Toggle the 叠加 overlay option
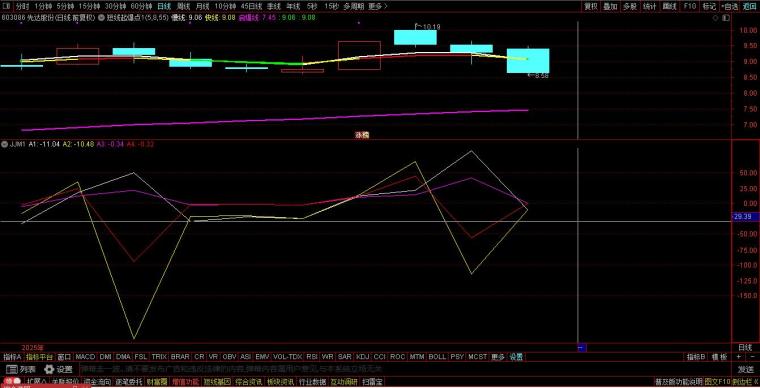Viewport: 760px width, 388px height. tap(610, 6)
